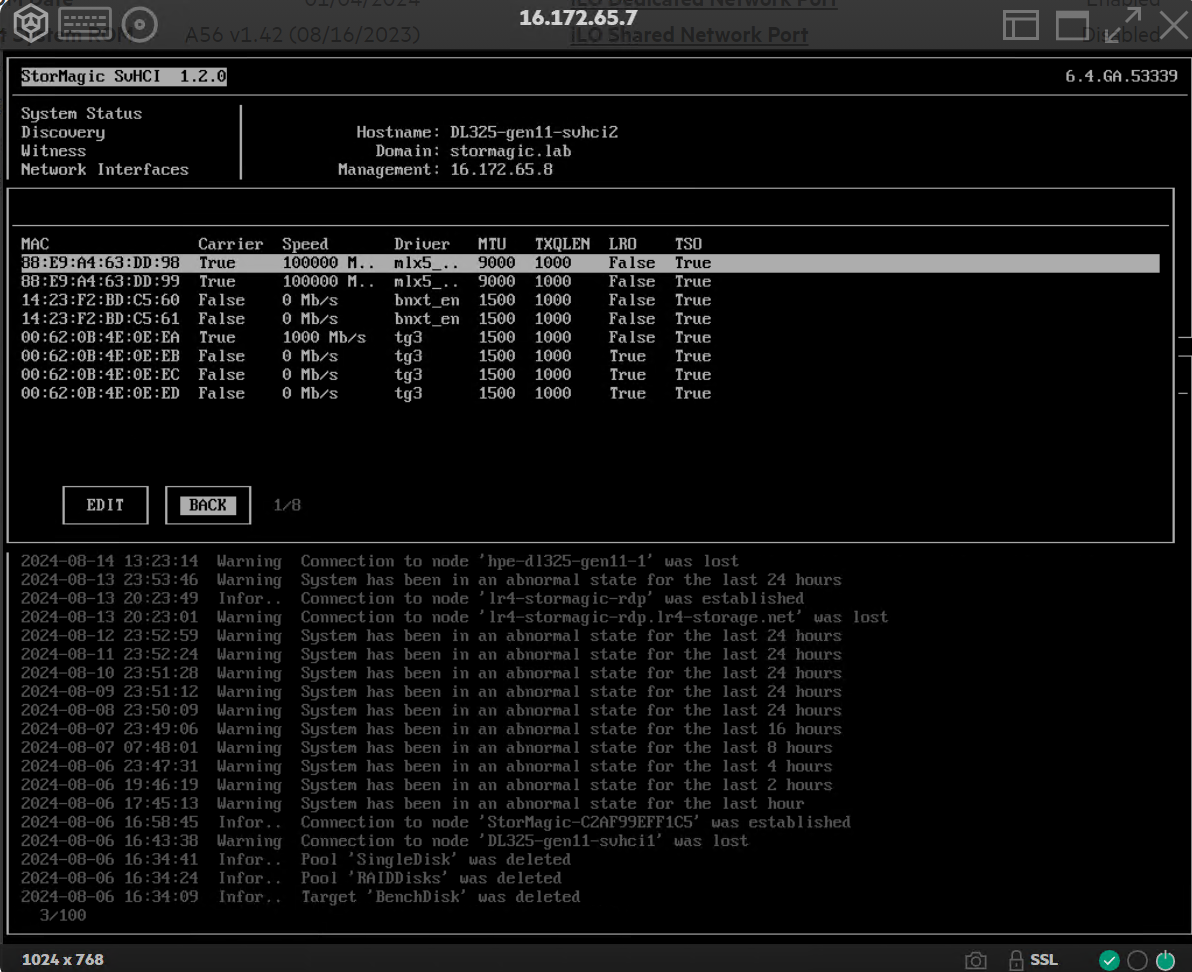Open the virtual keyboard icon
The image size is (1192, 972).
85,24
